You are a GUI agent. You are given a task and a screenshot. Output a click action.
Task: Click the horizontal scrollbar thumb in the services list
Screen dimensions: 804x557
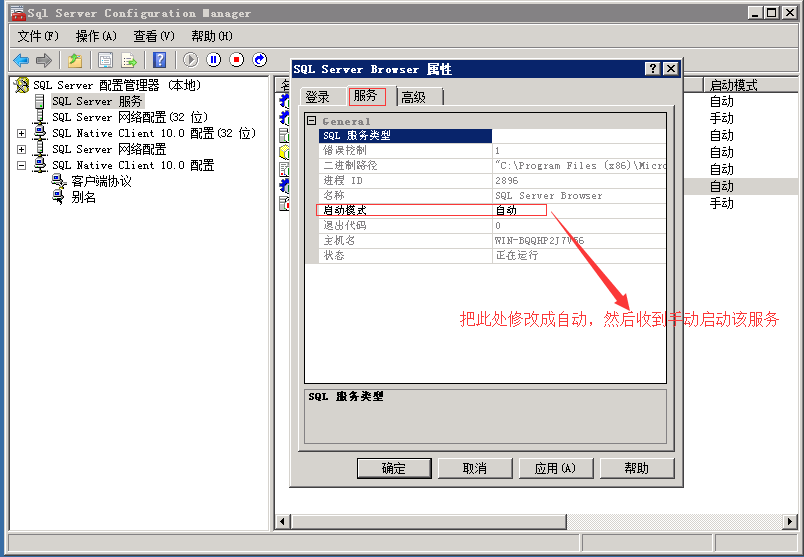point(429,522)
